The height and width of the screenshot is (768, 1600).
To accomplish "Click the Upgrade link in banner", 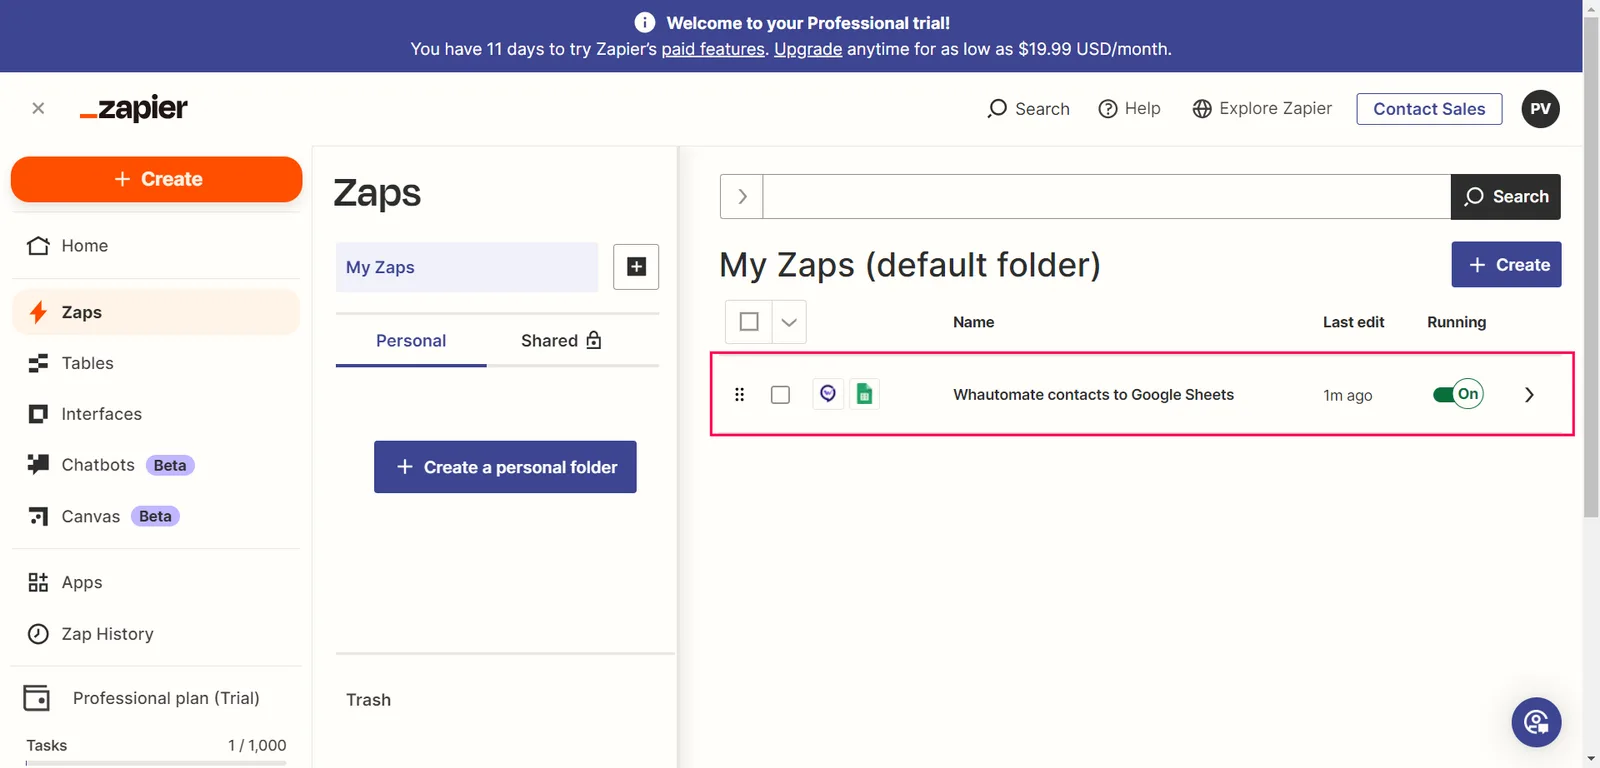I will (x=808, y=49).
